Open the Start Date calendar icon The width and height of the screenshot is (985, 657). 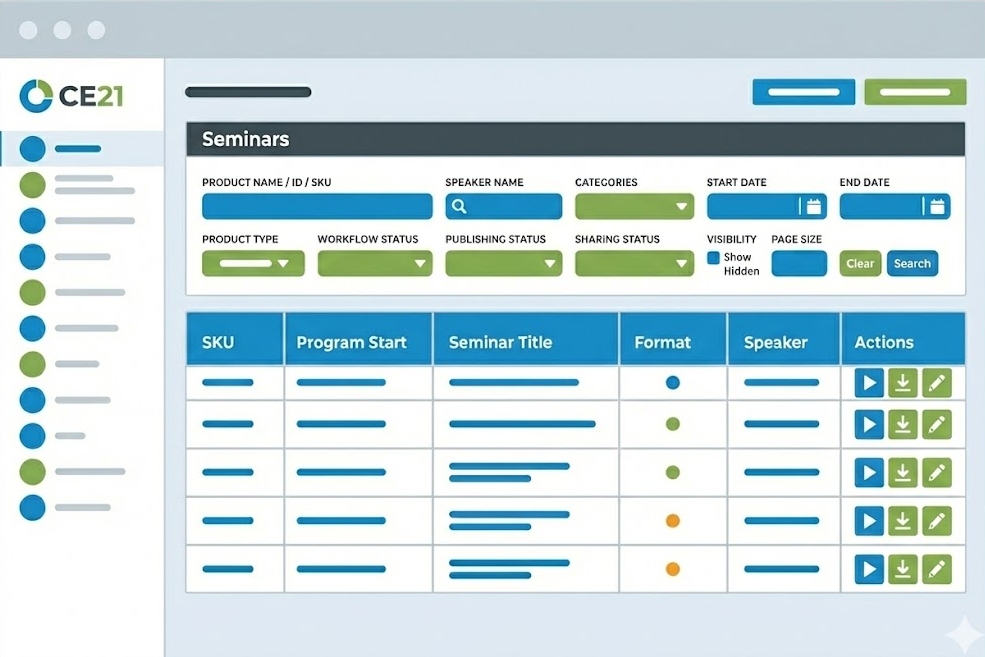tap(814, 207)
